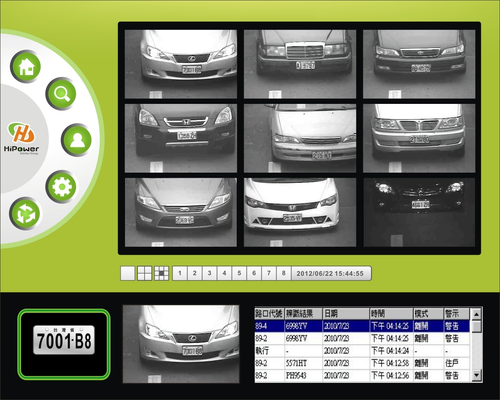The image size is (500, 400).
Task: Click the 2012/06/22 15:44:55 timestamp box
Action: (331, 273)
